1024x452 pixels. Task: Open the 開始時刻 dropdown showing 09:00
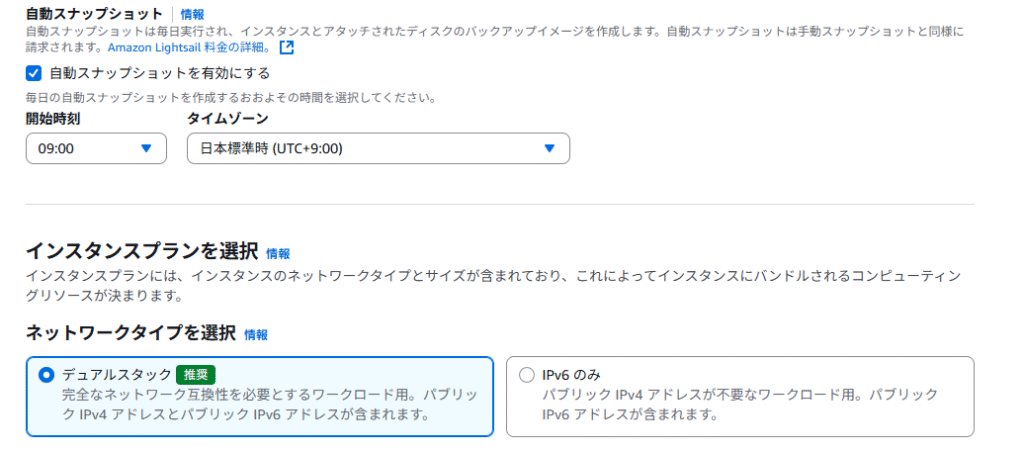point(96,148)
